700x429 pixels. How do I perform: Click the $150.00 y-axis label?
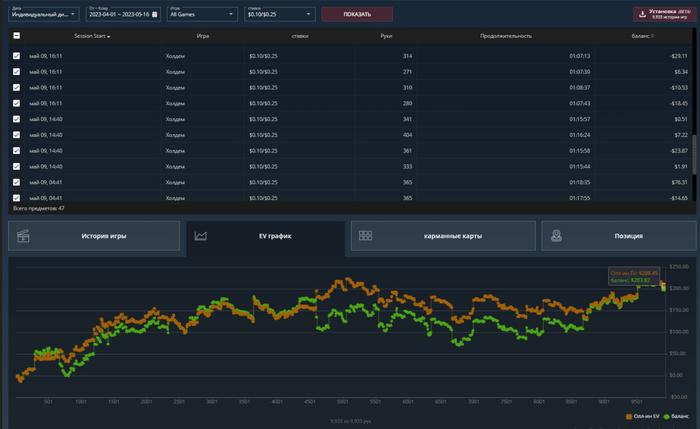(x=679, y=310)
